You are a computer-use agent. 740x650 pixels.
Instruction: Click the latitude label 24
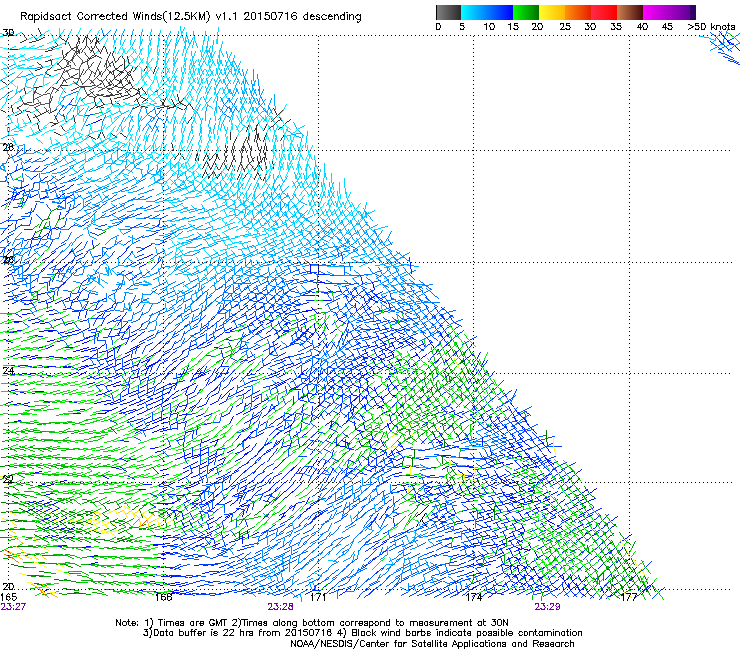pyautogui.click(x=8, y=371)
